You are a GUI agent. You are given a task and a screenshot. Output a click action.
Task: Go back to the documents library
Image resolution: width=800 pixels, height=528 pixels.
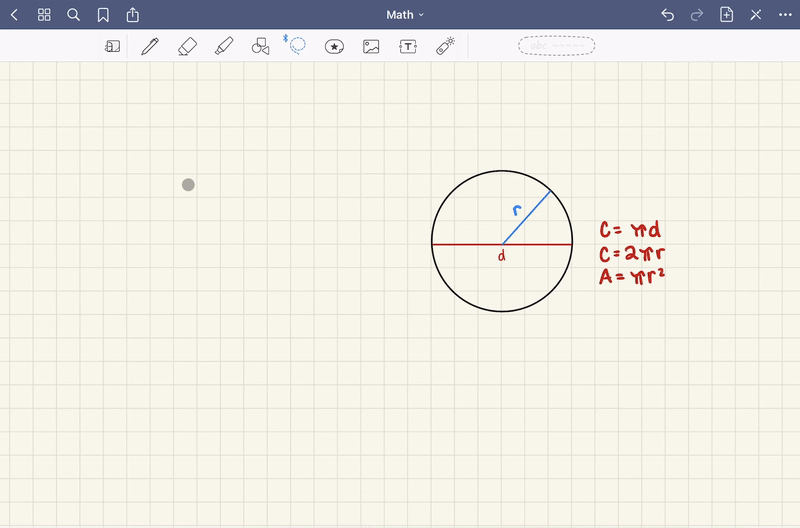click(x=14, y=15)
